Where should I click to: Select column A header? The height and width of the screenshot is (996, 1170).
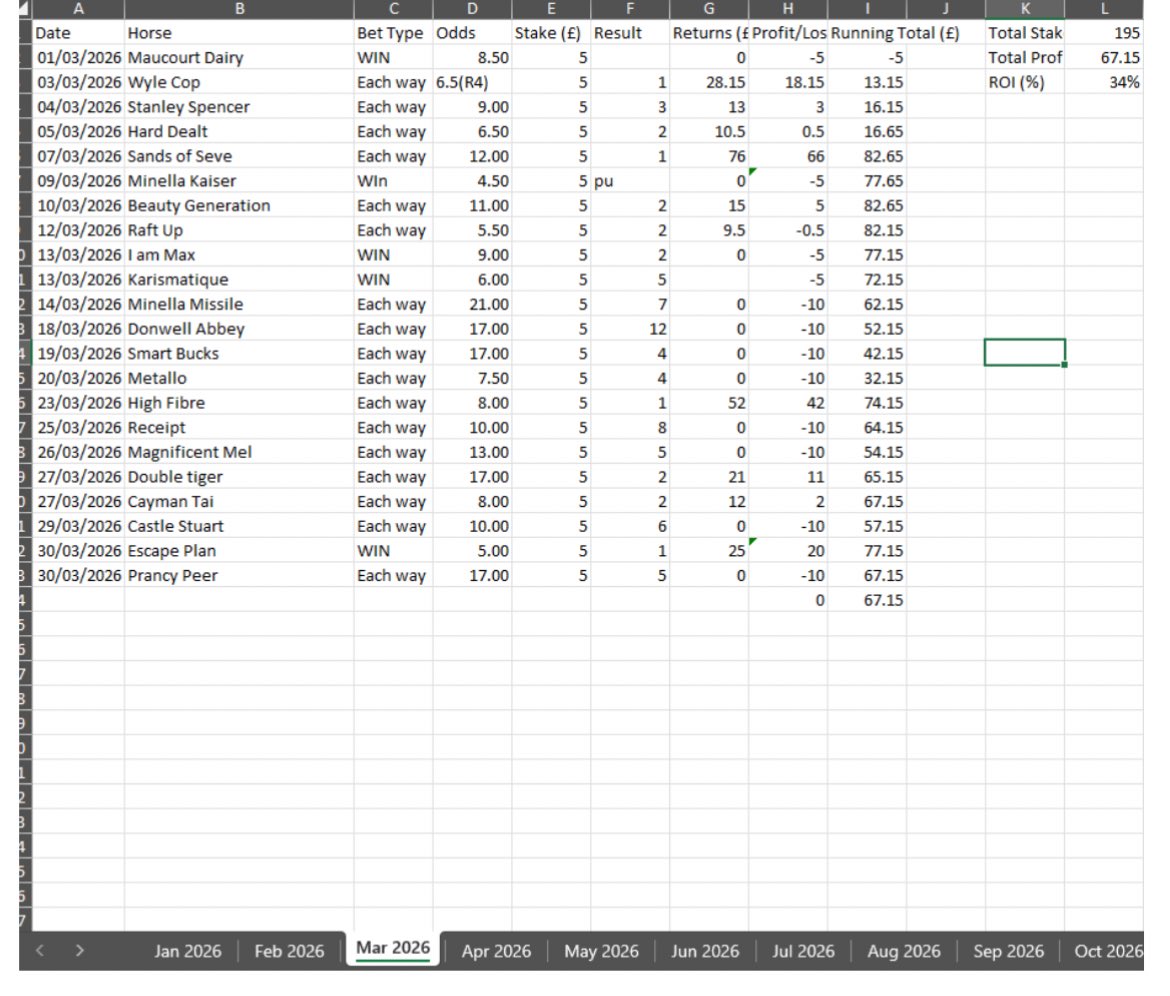(78, 9)
